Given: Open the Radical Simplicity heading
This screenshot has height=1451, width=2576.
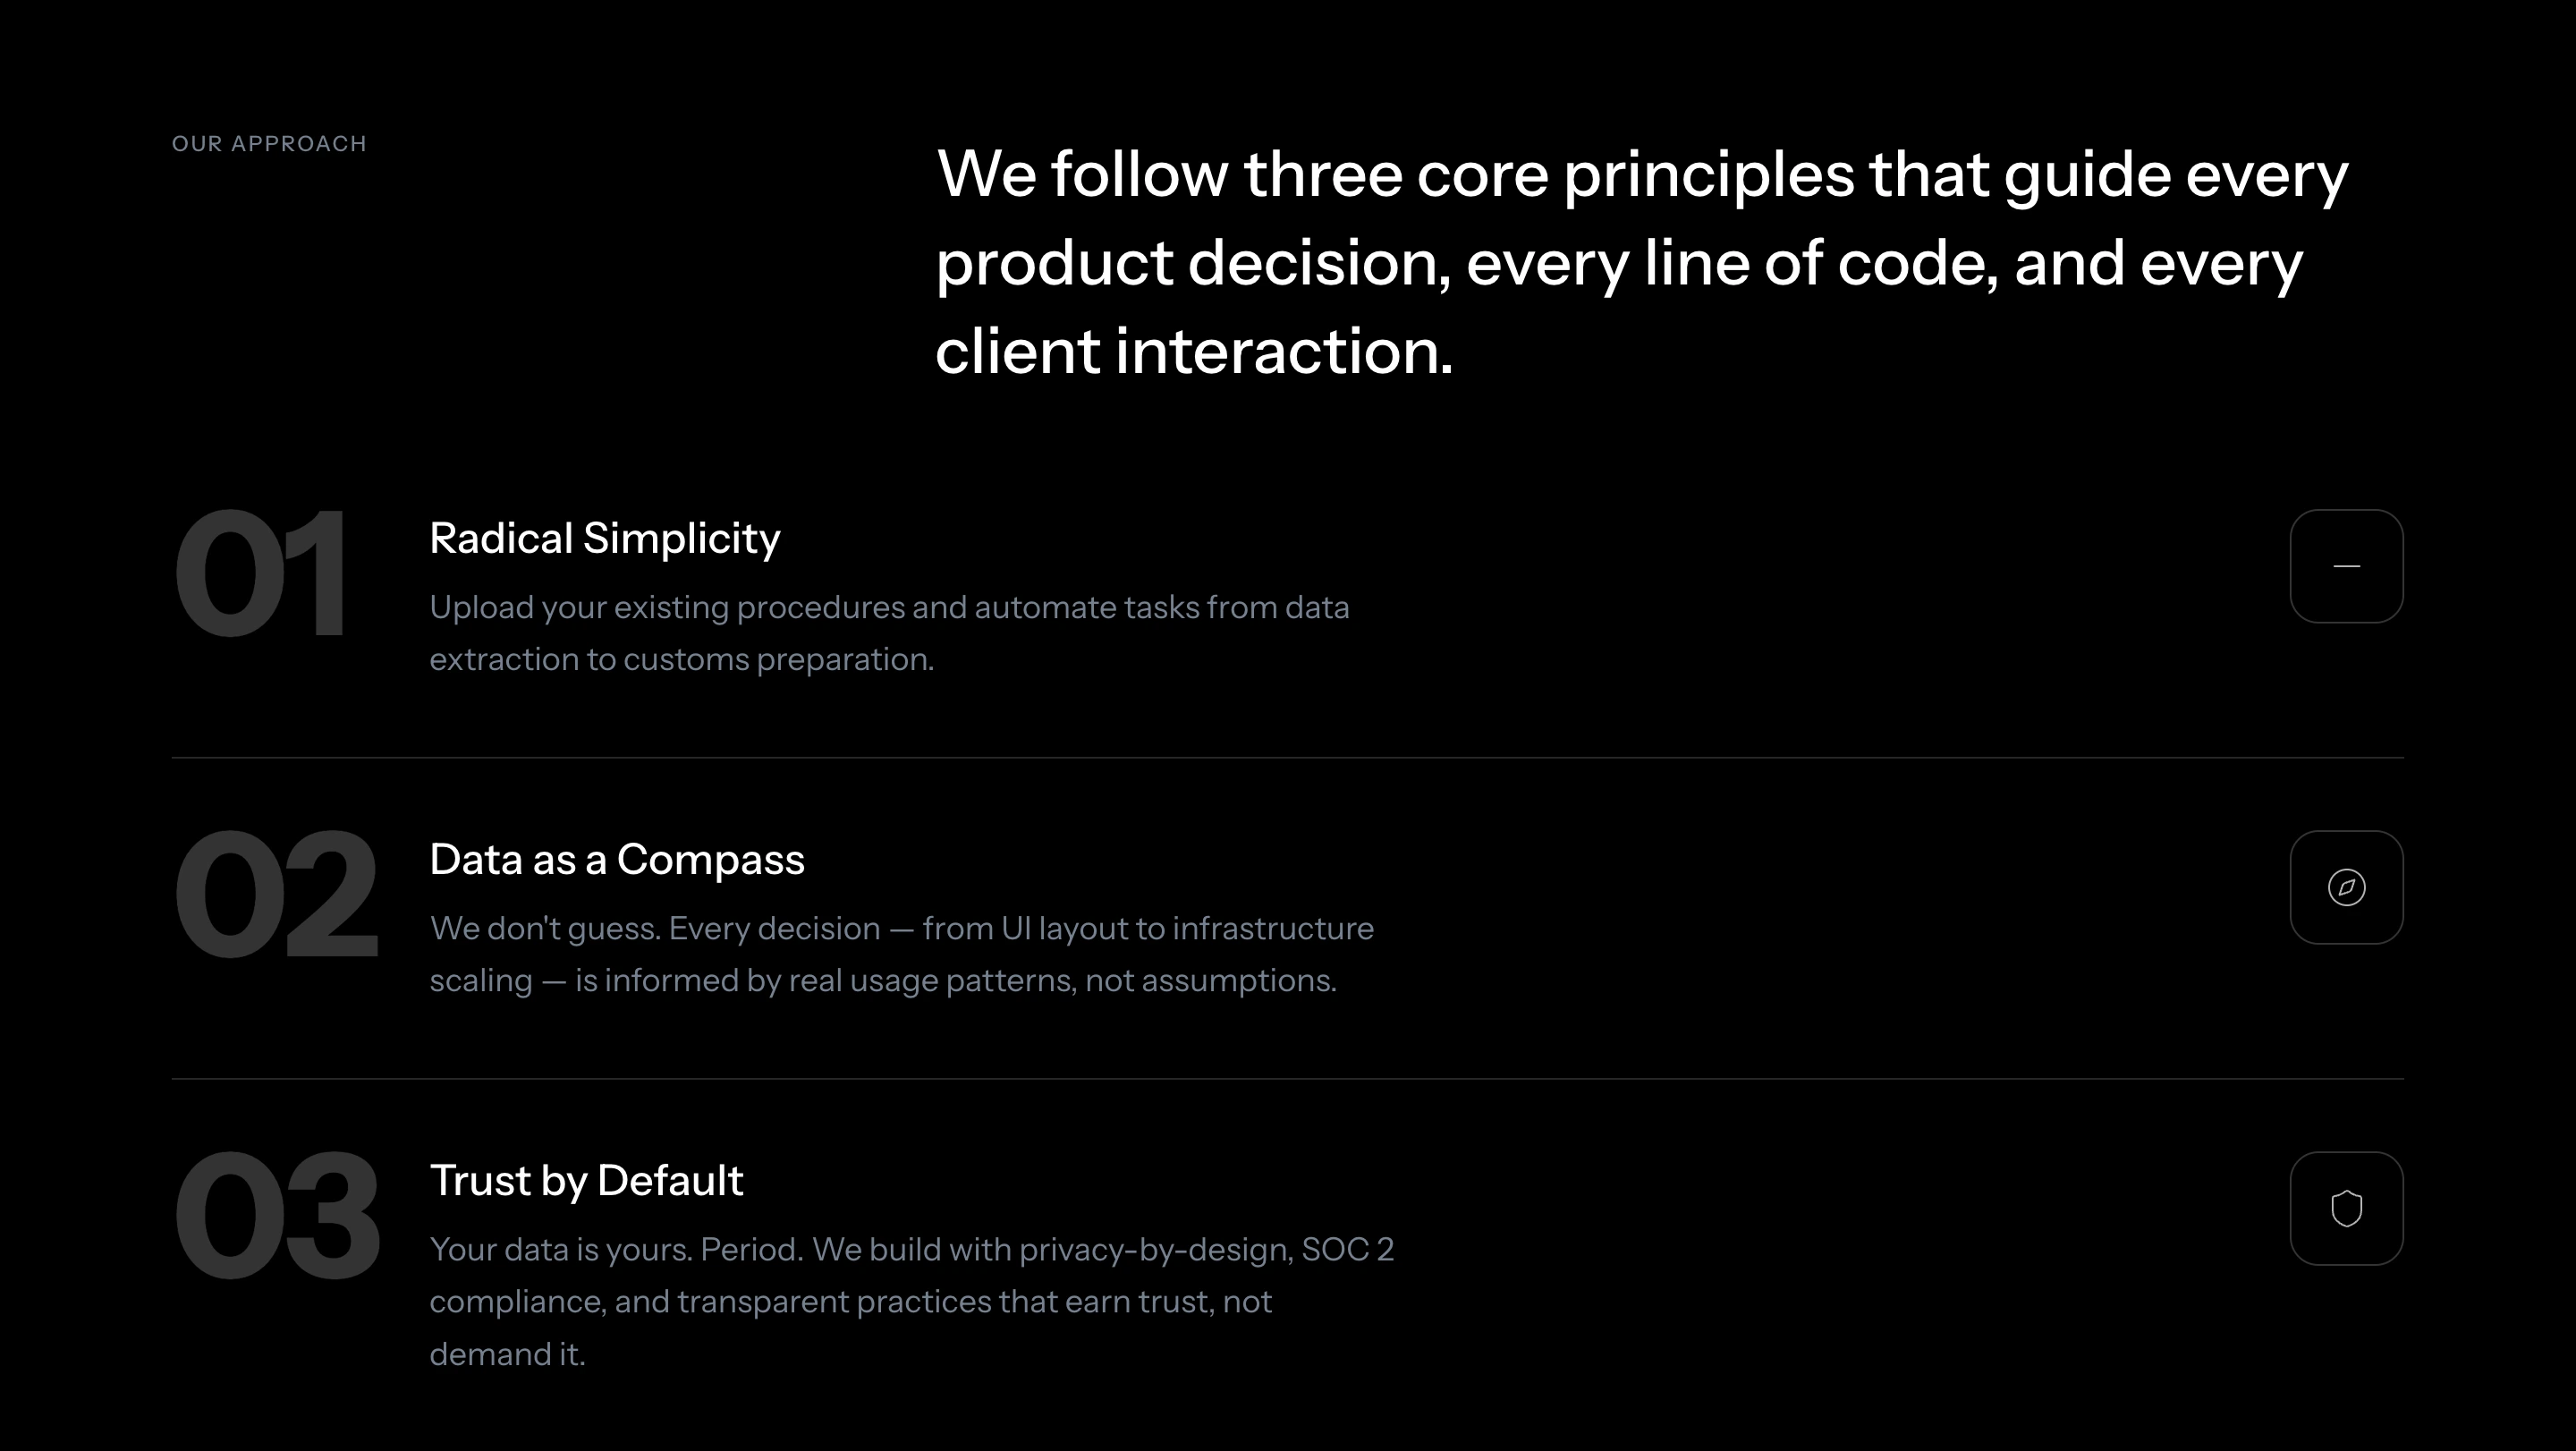Looking at the screenshot, I should 604,538.
